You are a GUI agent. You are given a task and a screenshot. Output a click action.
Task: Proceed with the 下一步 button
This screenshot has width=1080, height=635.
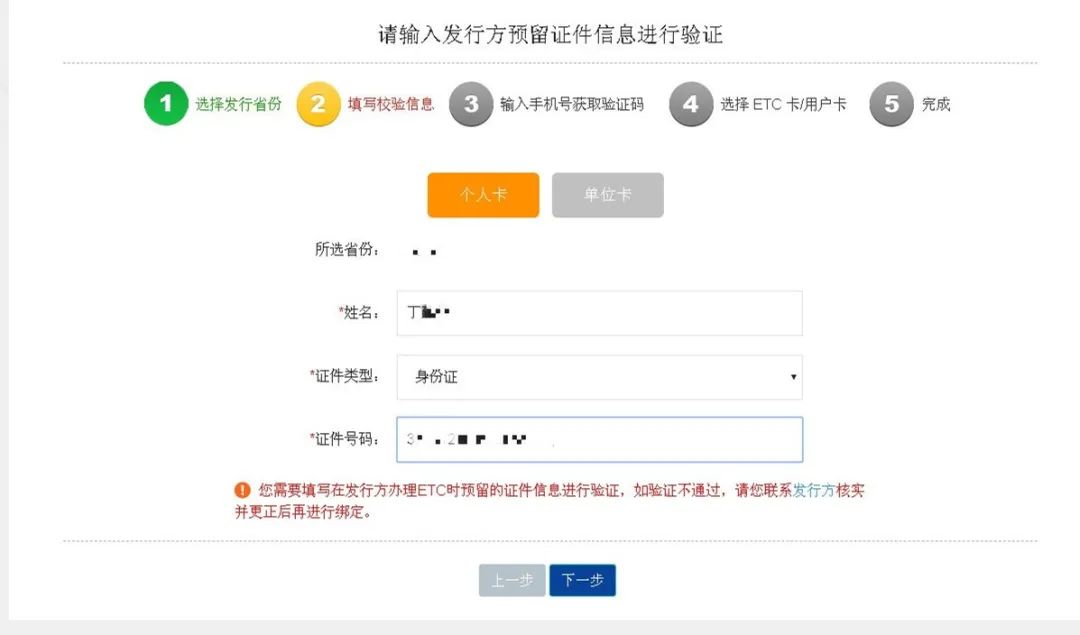pos(582,580)
